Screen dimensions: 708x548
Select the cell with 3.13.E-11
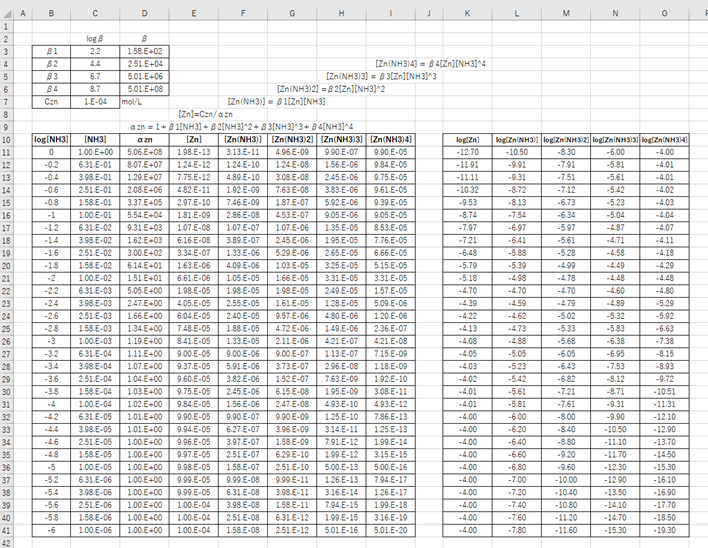coord(243,153)
